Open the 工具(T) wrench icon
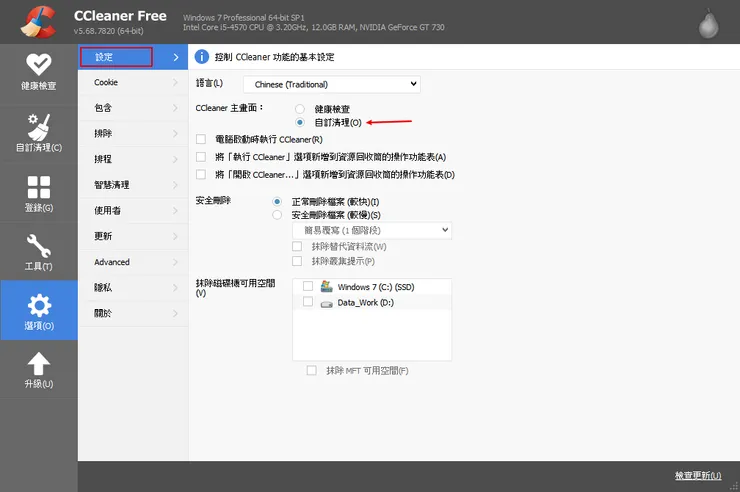 (39, 246)
